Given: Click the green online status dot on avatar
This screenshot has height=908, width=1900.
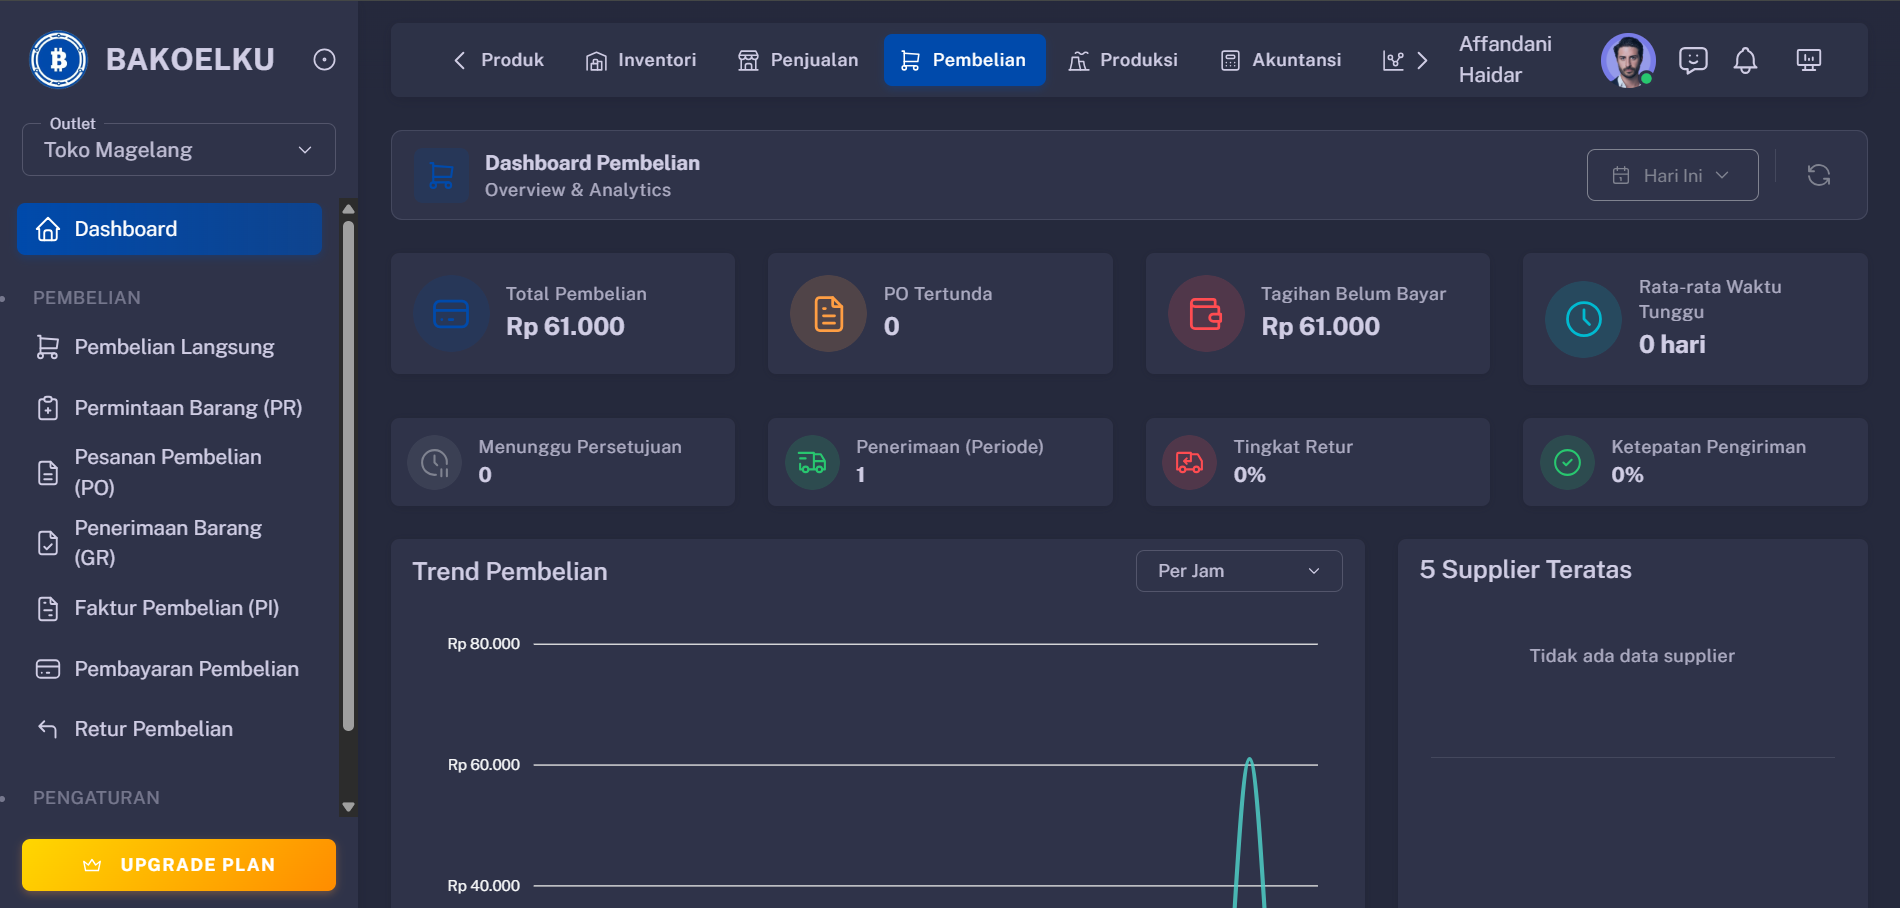Looking at the screenshot, I should (1647, 77).
